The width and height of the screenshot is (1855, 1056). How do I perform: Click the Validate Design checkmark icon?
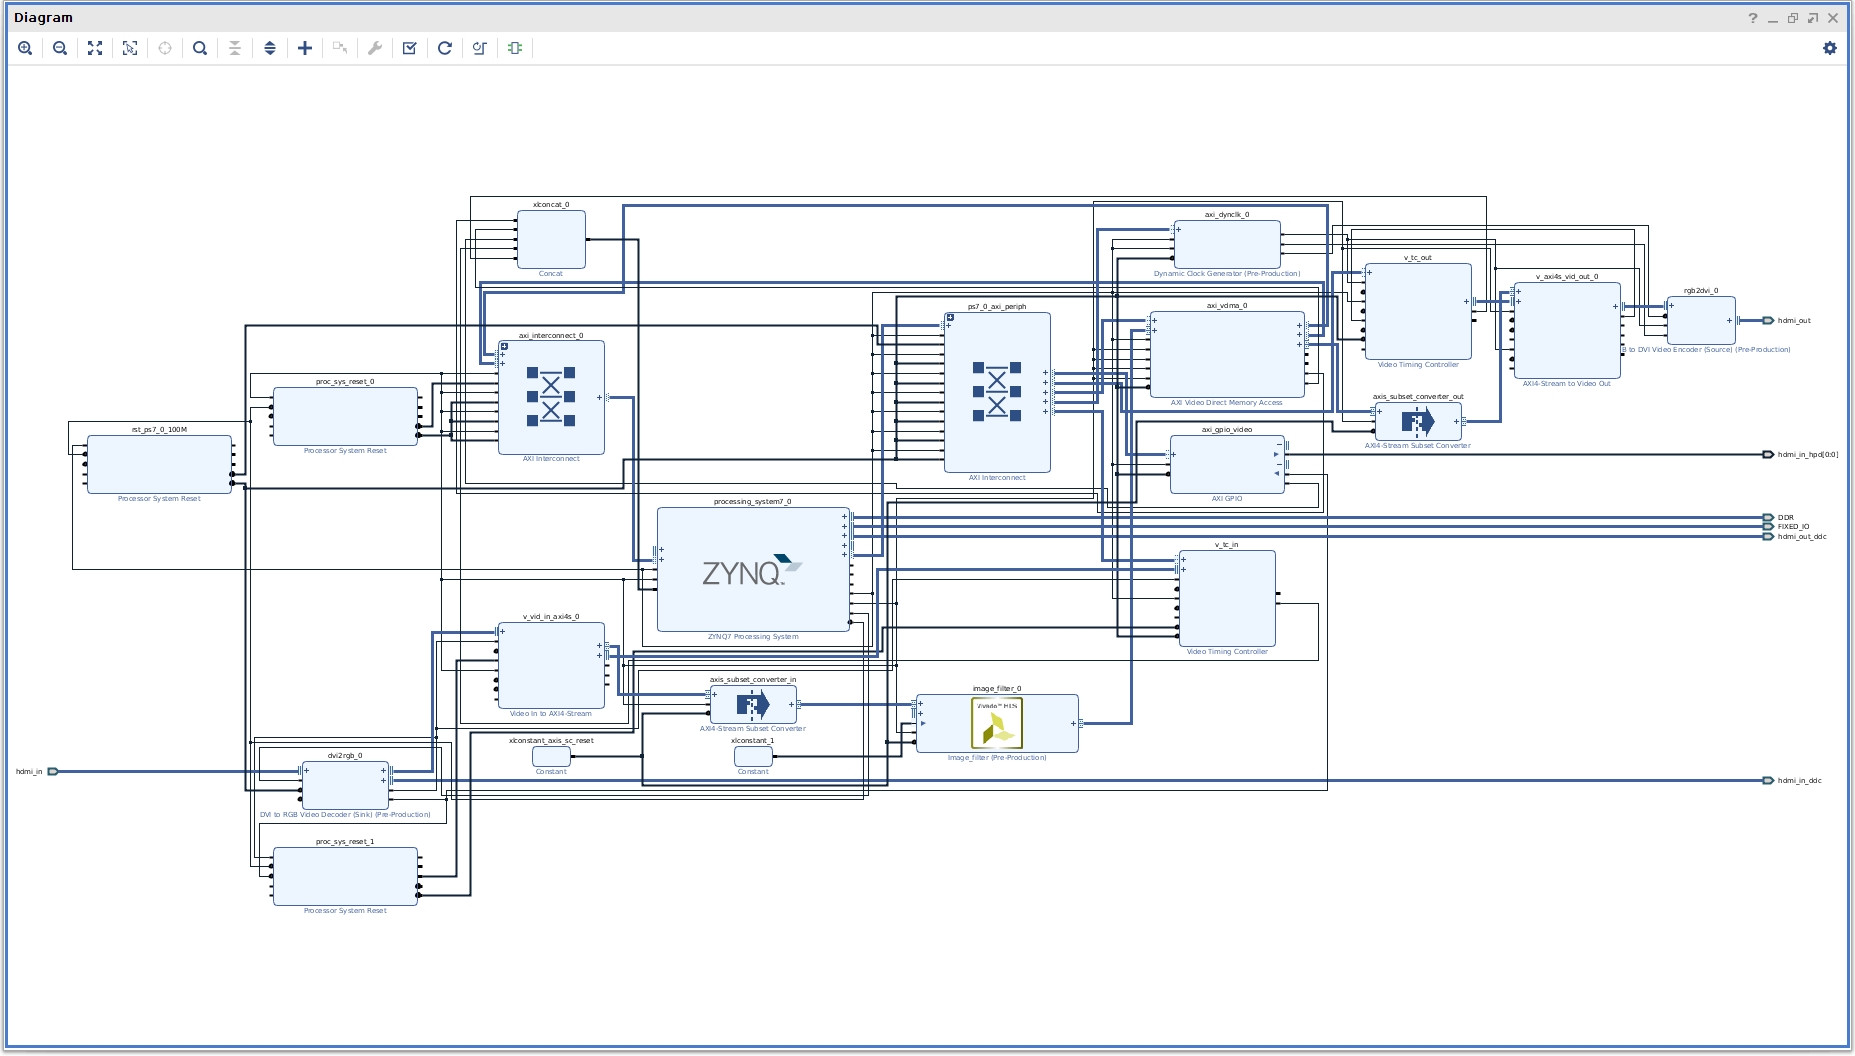(410, 48)
